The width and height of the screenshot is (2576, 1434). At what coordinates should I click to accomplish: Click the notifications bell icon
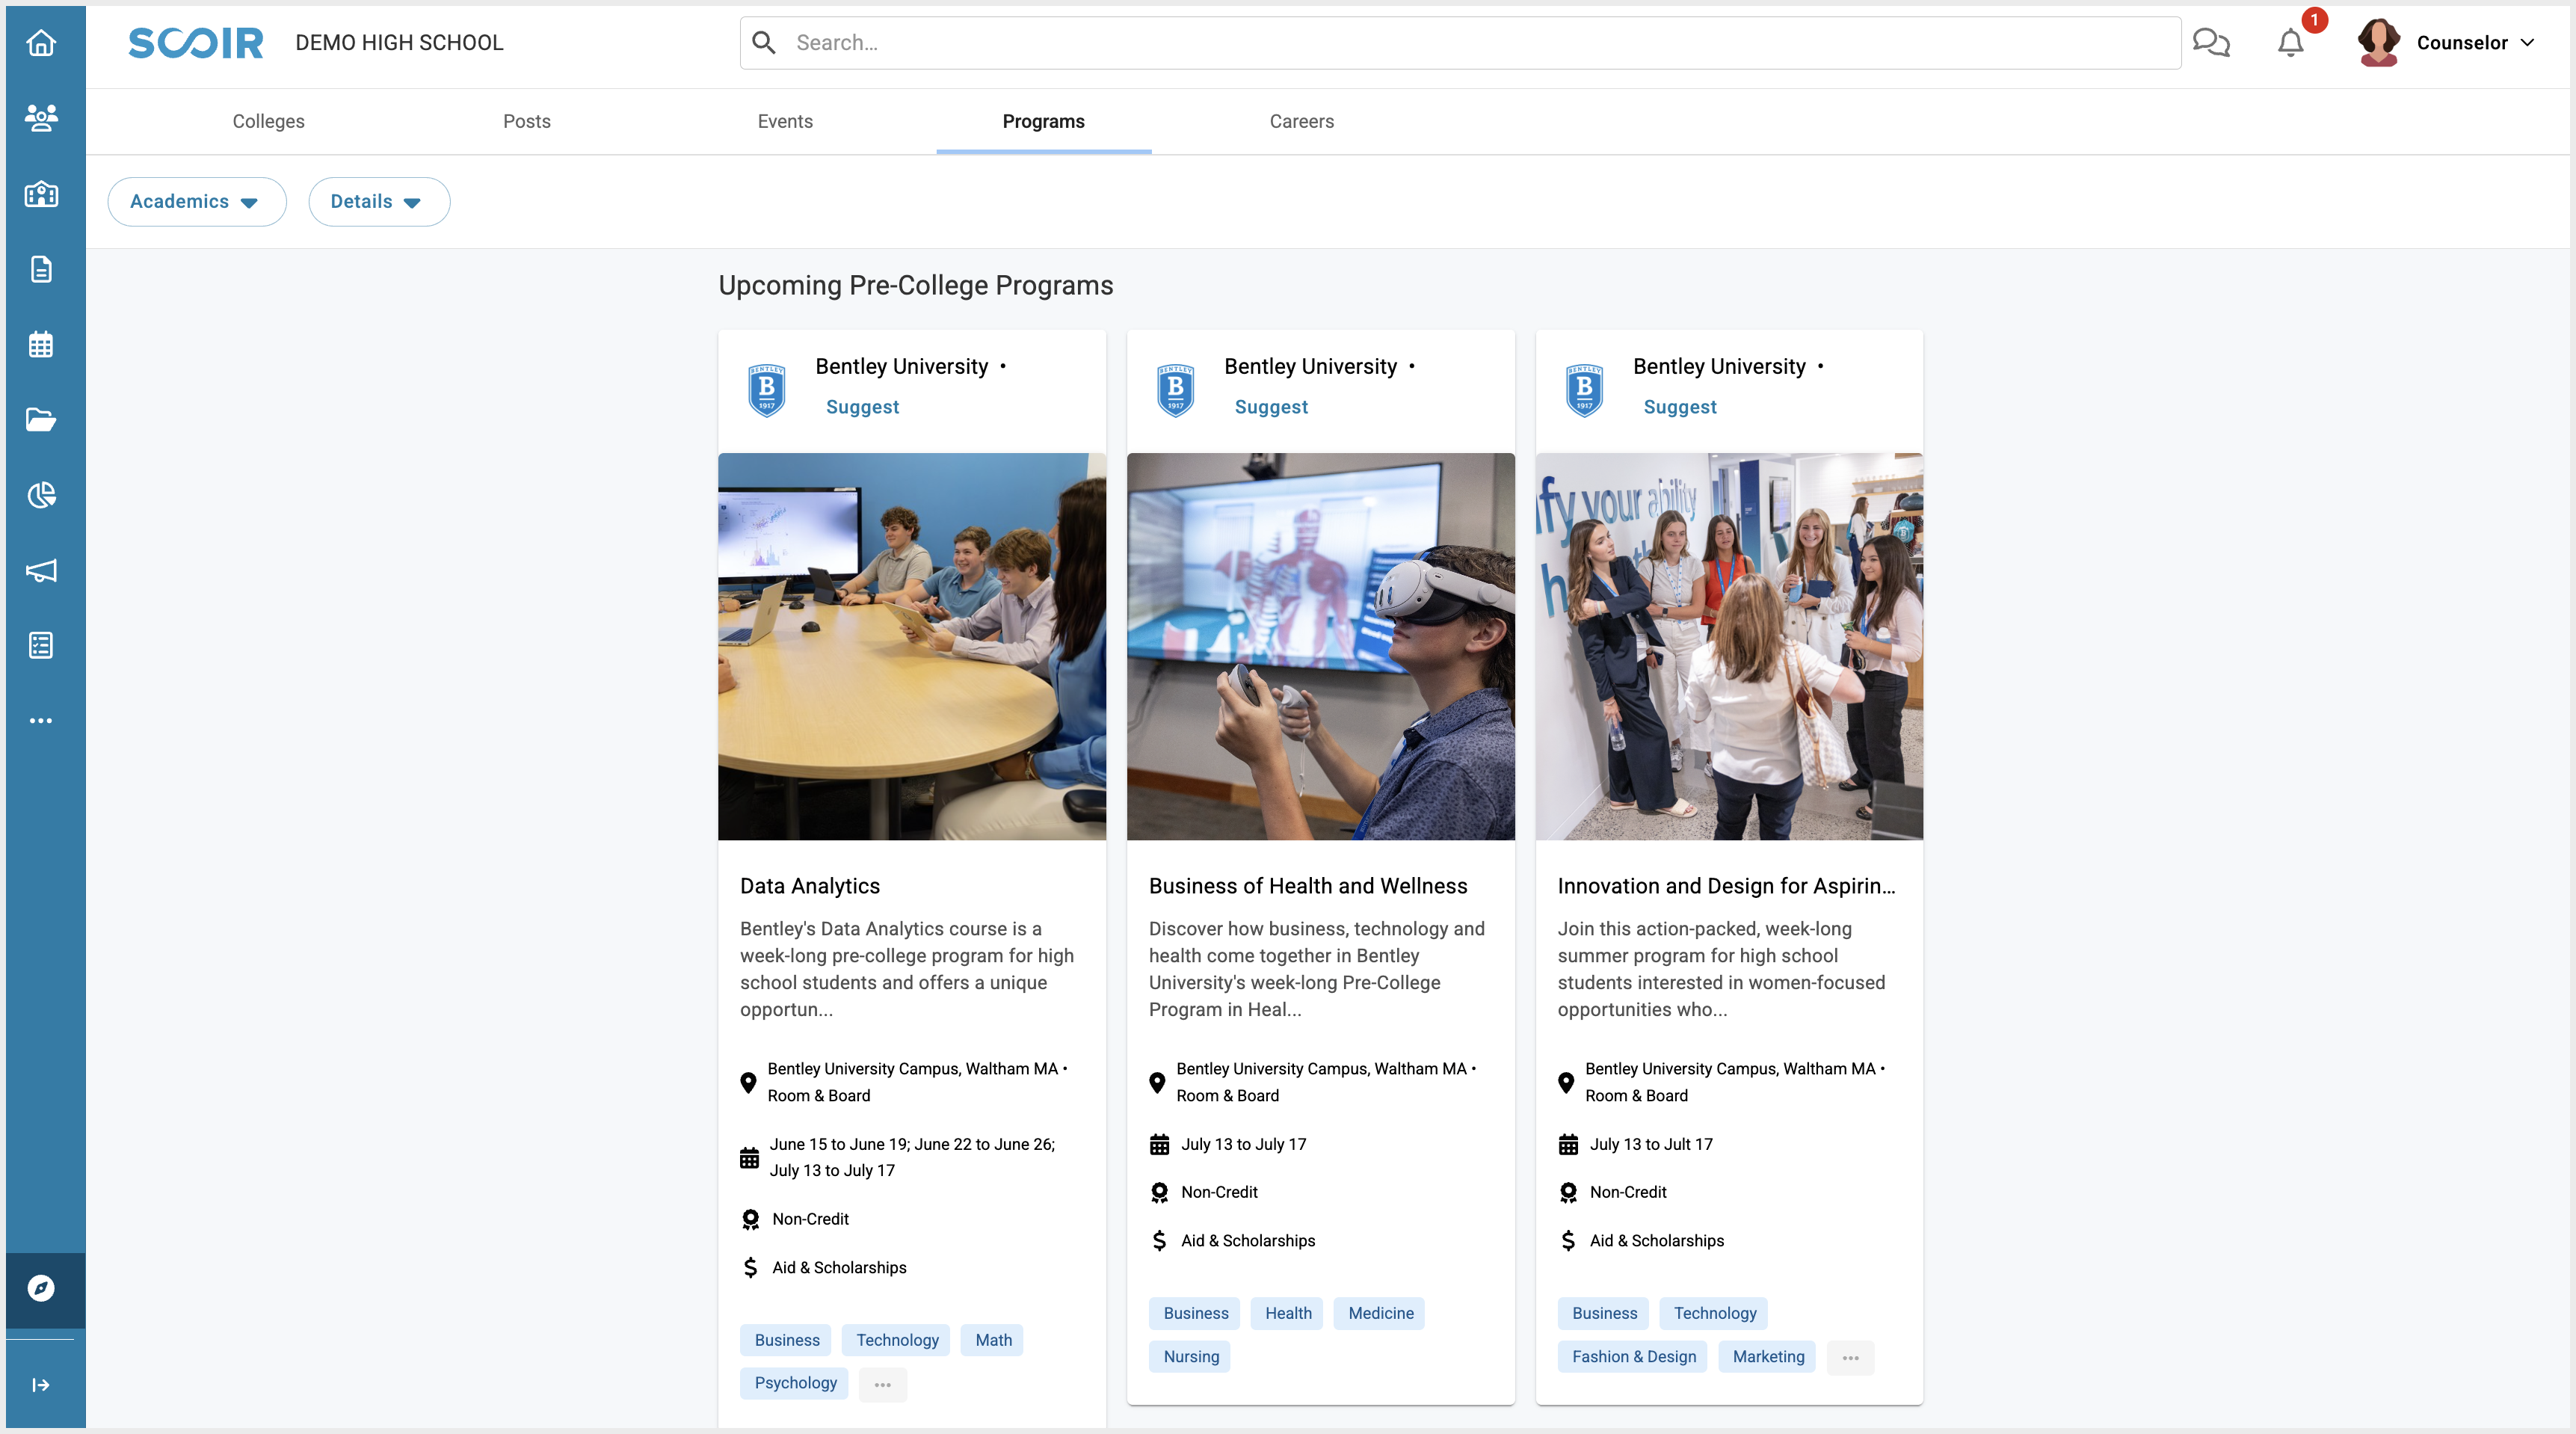2290,43
